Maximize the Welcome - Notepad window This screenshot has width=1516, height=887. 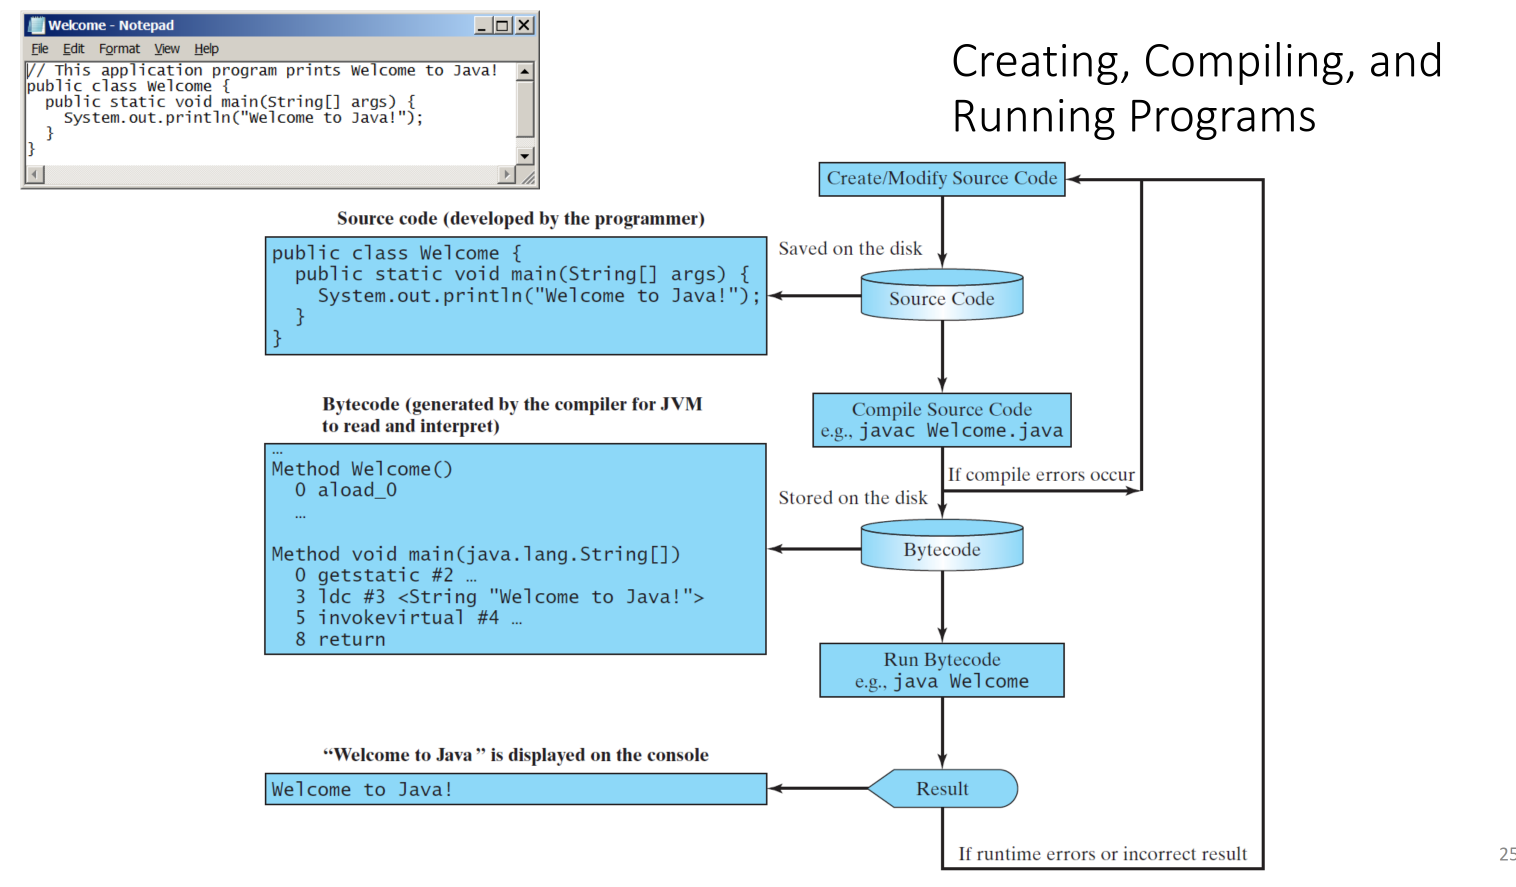pos(502,25)
